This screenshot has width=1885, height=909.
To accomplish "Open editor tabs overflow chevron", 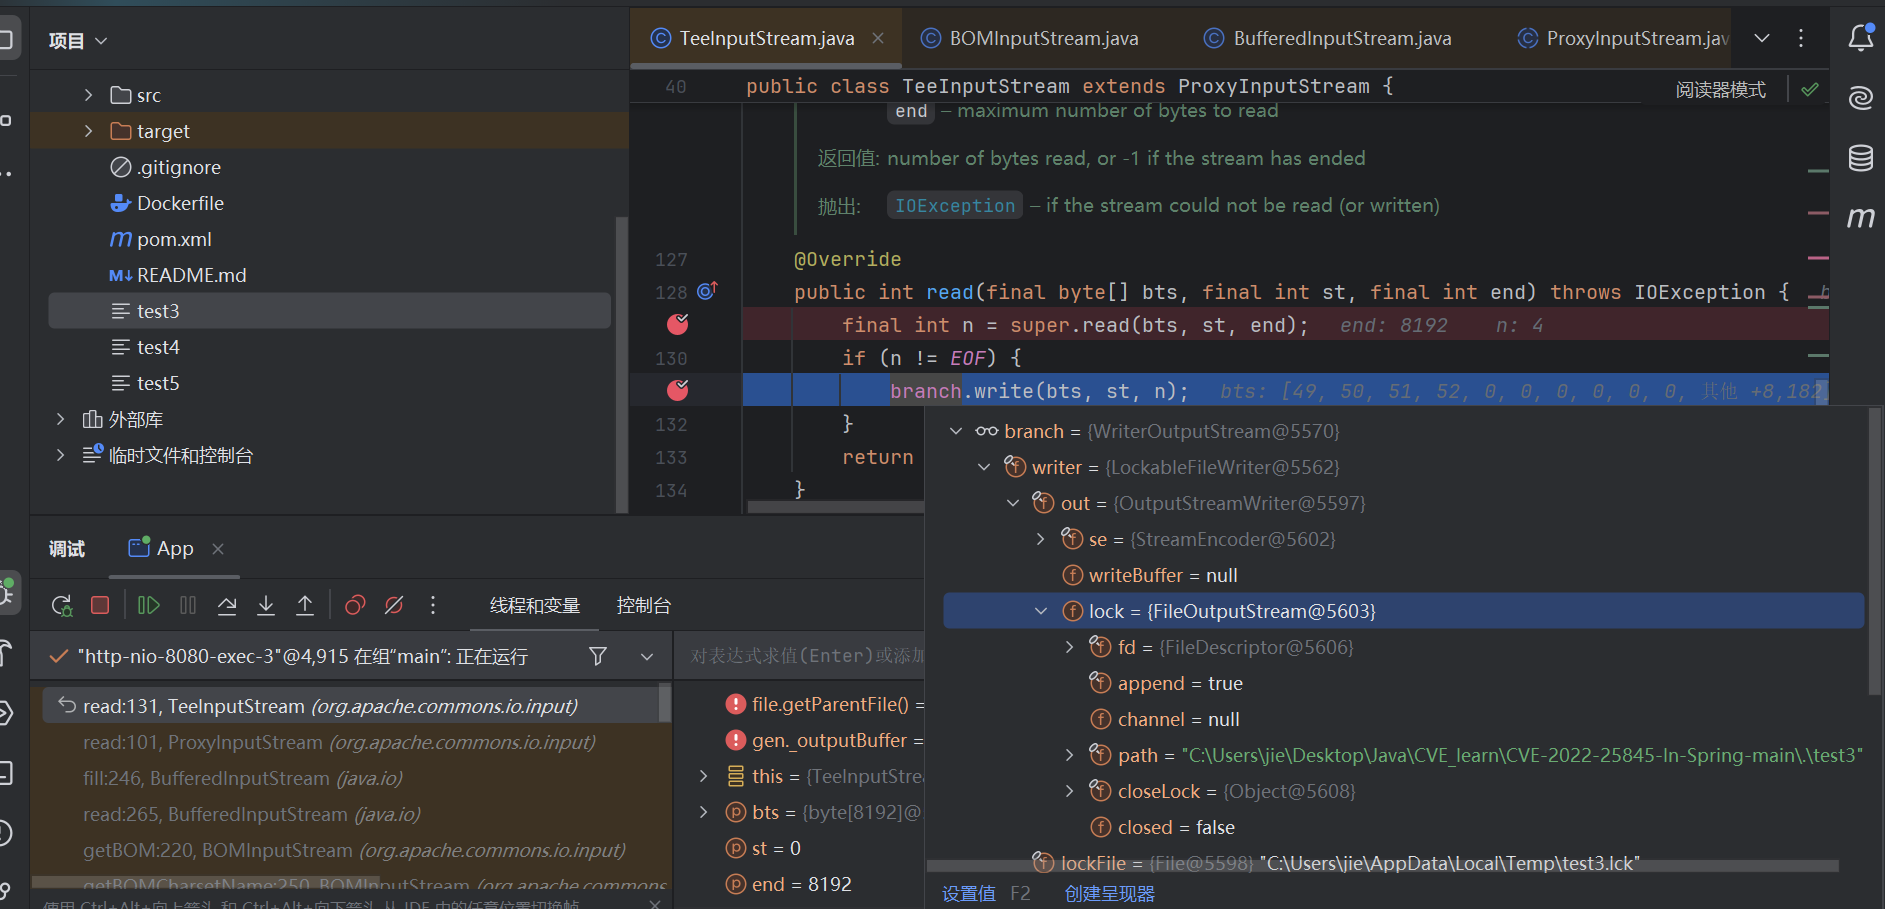I will pos(1762,38).
